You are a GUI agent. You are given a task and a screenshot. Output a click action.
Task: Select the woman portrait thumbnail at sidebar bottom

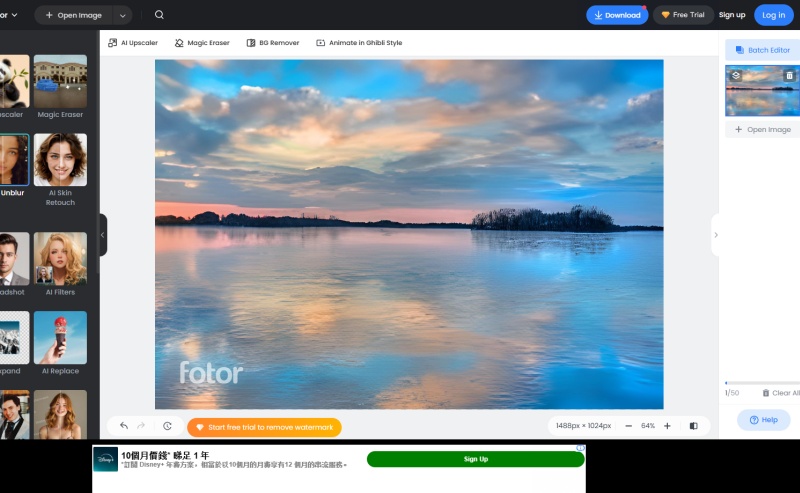60,414
